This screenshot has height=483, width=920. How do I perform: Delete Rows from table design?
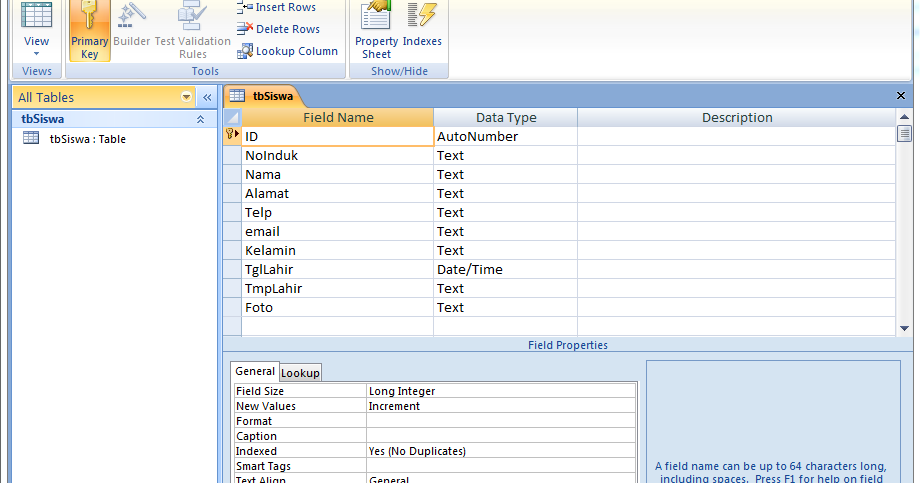tap(279, 29)
